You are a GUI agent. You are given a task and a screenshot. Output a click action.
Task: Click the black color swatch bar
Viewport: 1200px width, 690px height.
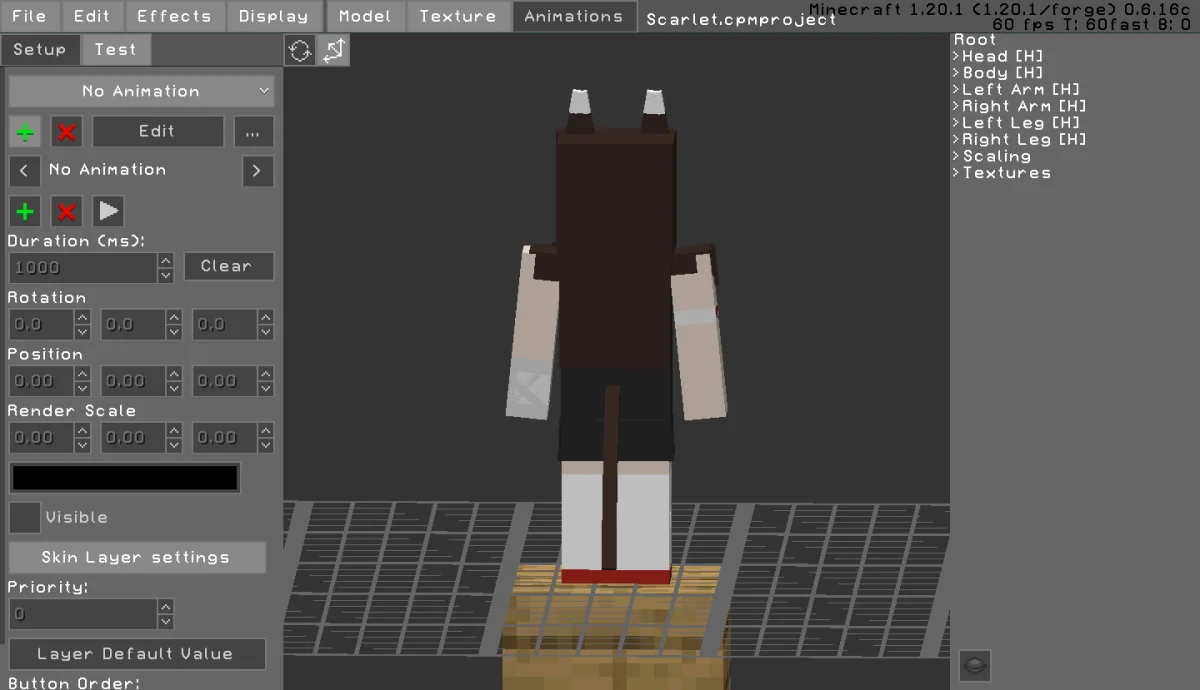[125, 478]
